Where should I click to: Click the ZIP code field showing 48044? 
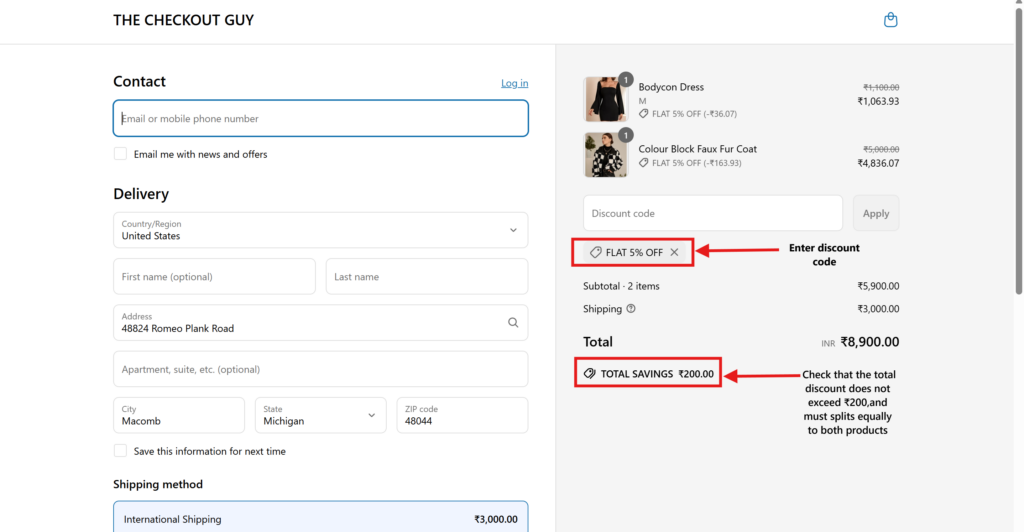coord(462,415)
